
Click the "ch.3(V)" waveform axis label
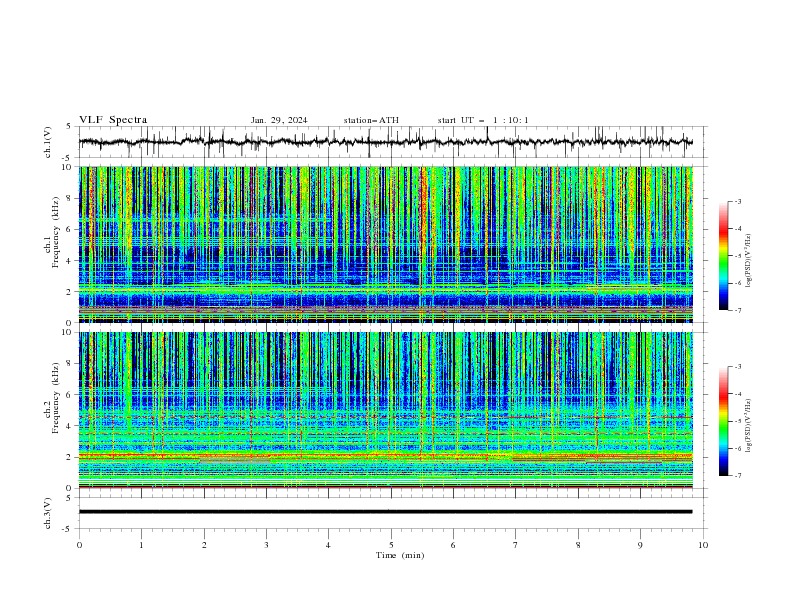48,513
